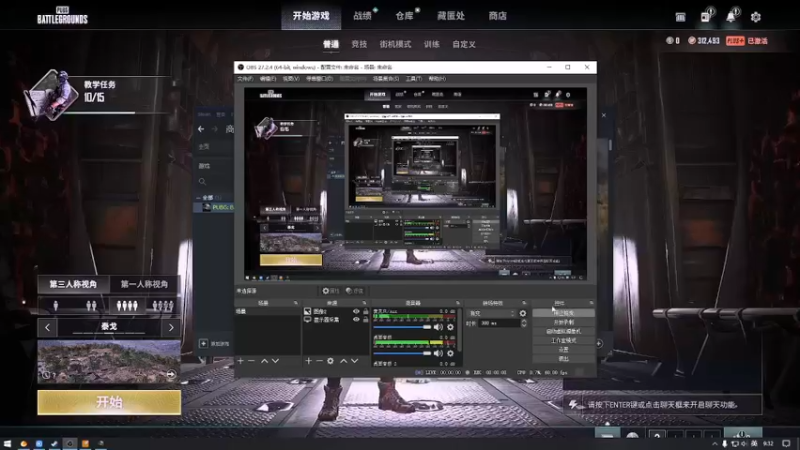This screenshot has height=450, width=800.
Task: Move scene down arrow in OBS Scenes panel
Action: [x=276, y=361]
